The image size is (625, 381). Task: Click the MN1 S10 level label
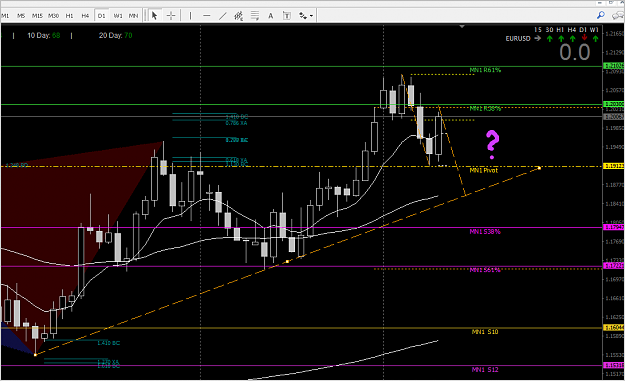(485, 332)
